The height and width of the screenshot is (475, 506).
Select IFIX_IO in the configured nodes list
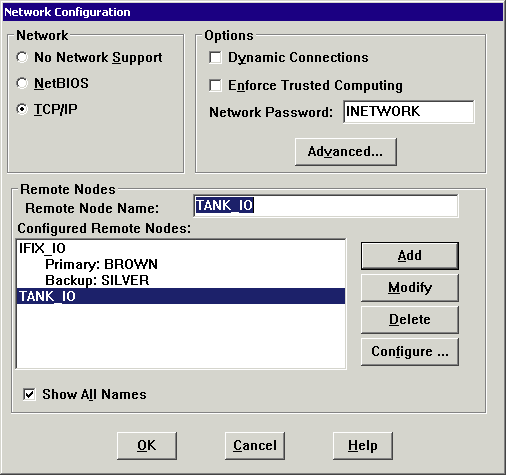click(181, 248)
